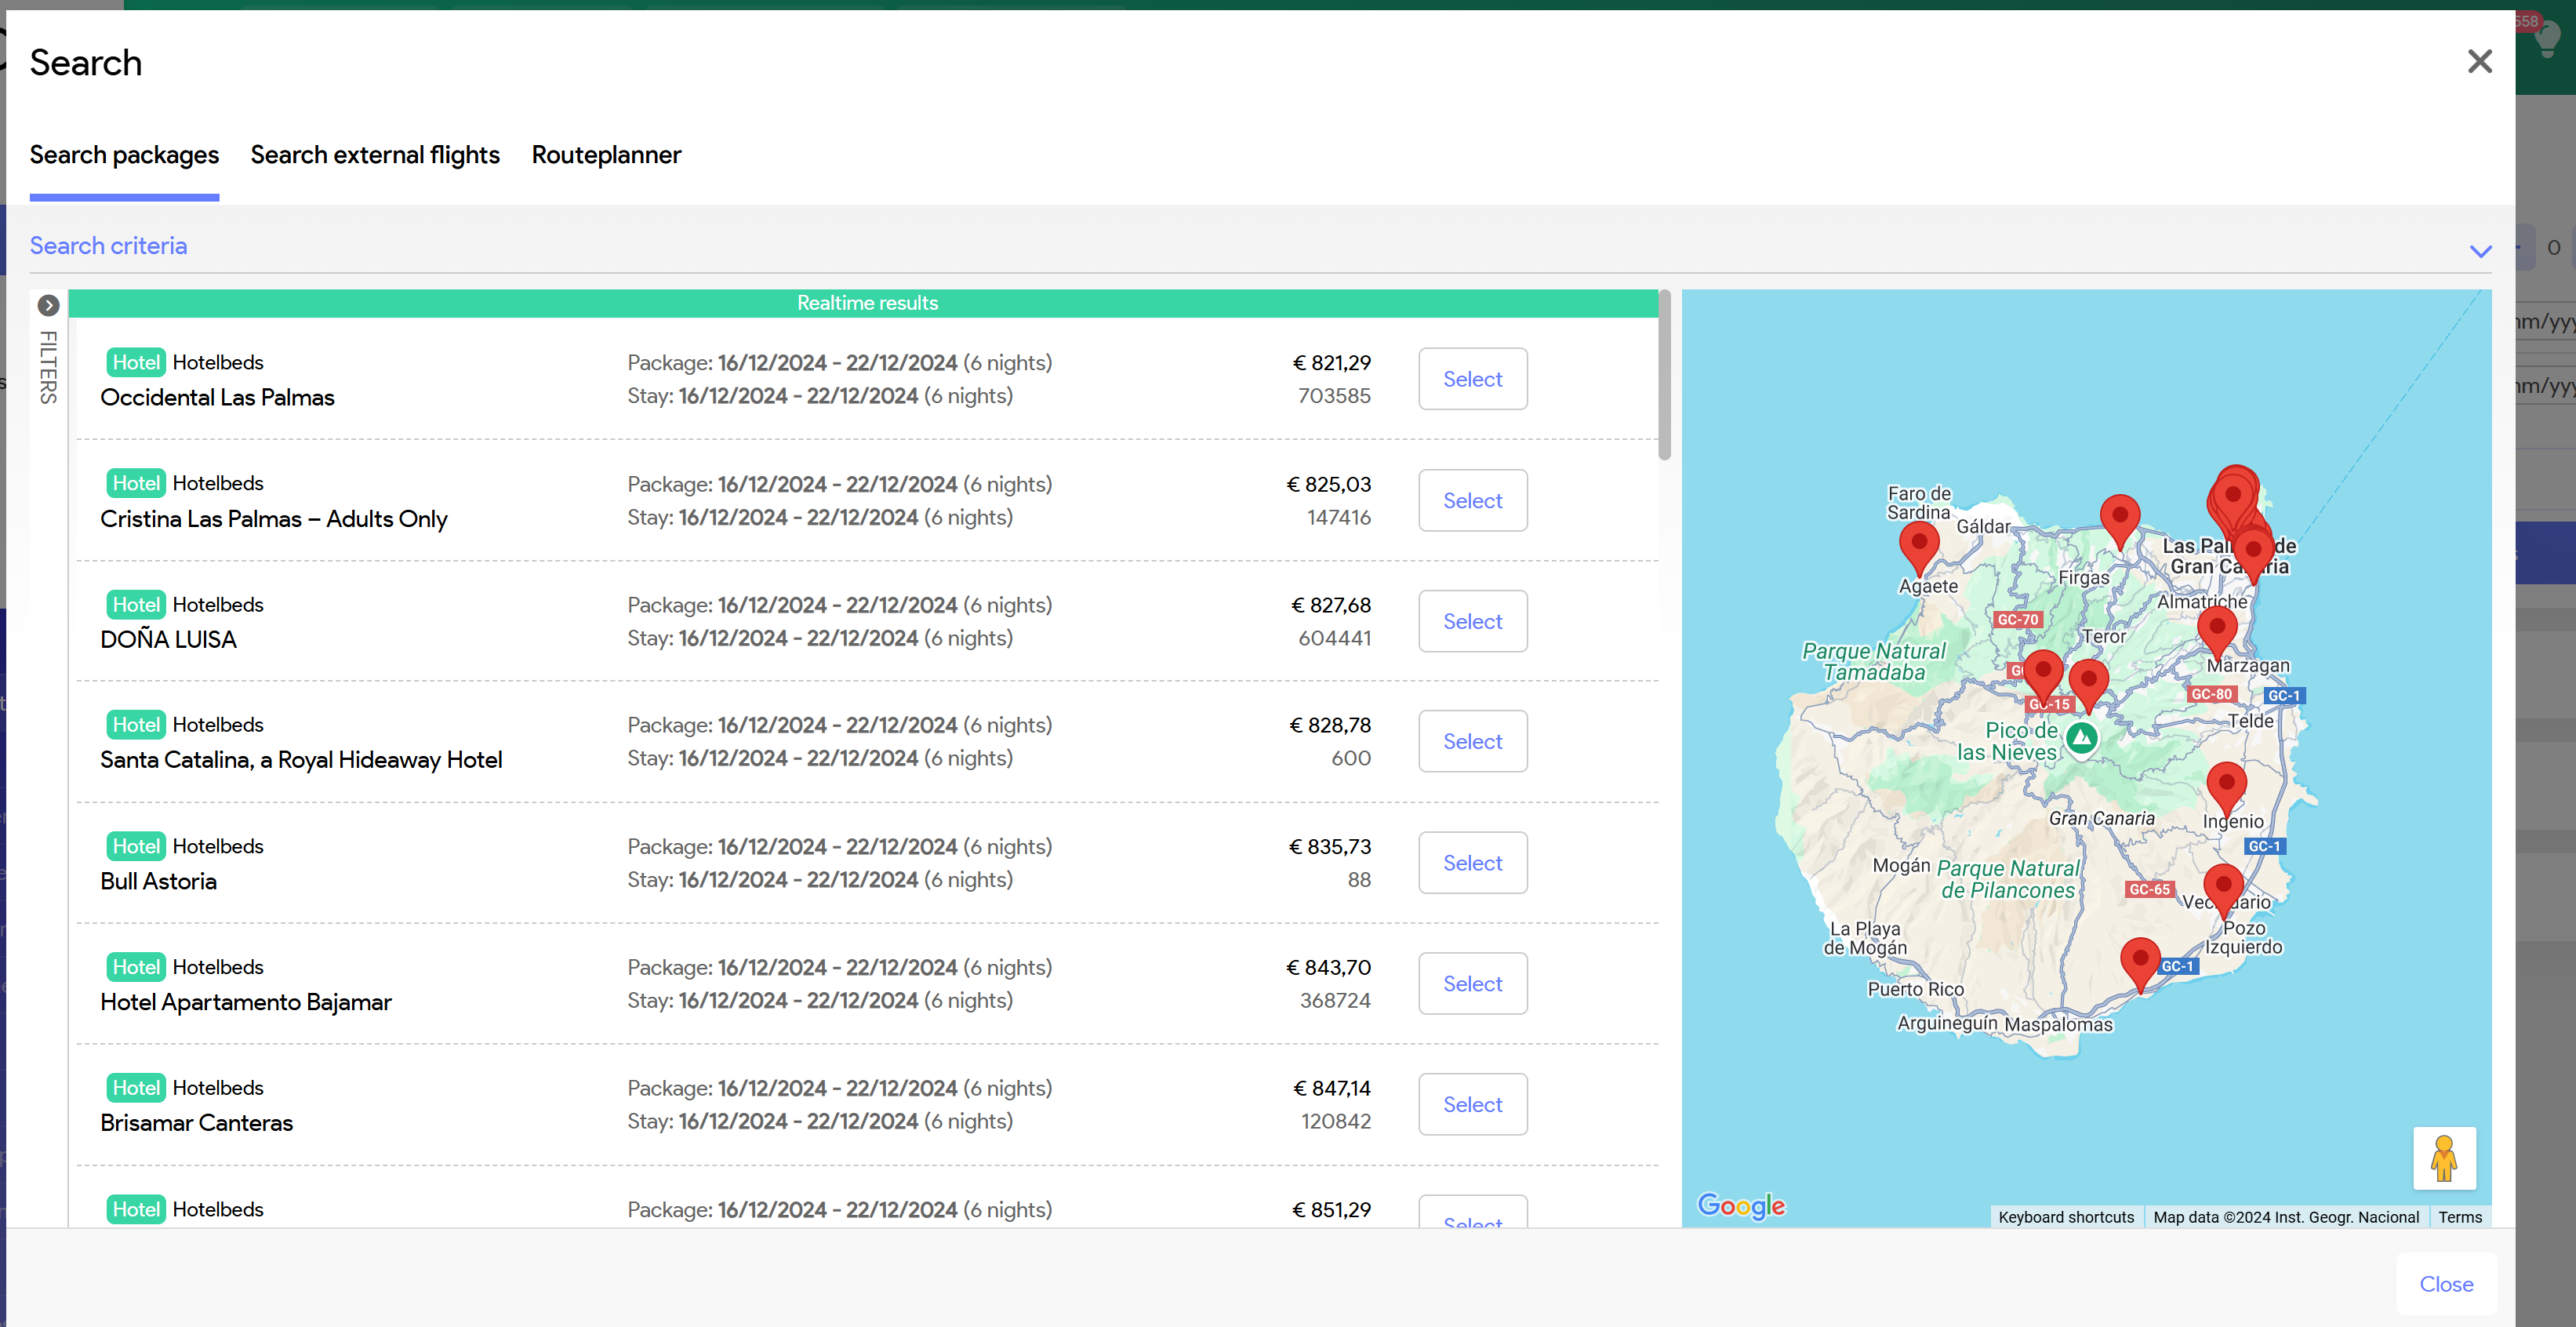Close the Search dialog with X
This screenshot has height=1327, width=2576.
(2479, 62)
